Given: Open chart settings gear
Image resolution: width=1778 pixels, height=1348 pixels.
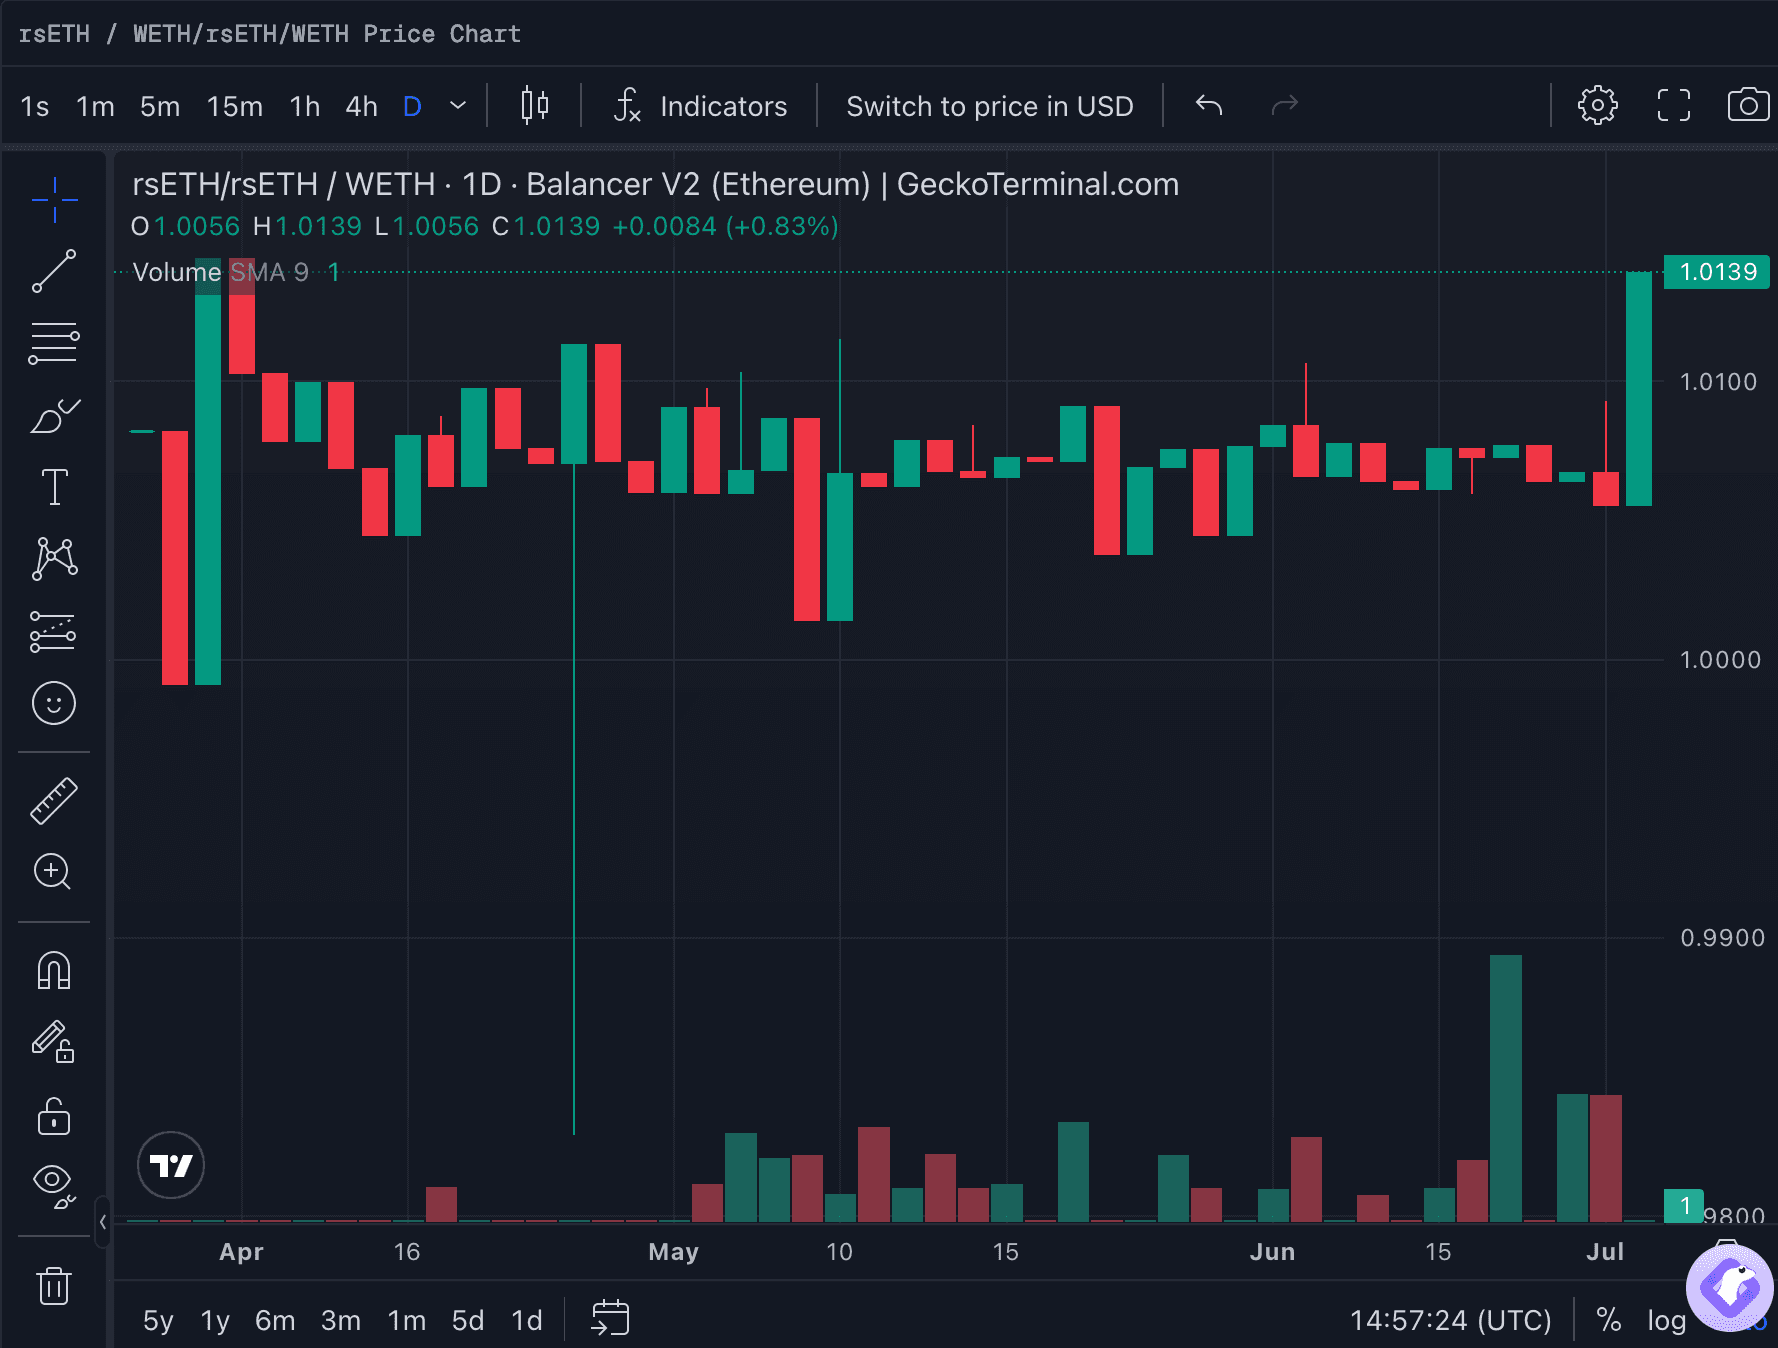Looking at the screenshot, I should point(1597,105).
